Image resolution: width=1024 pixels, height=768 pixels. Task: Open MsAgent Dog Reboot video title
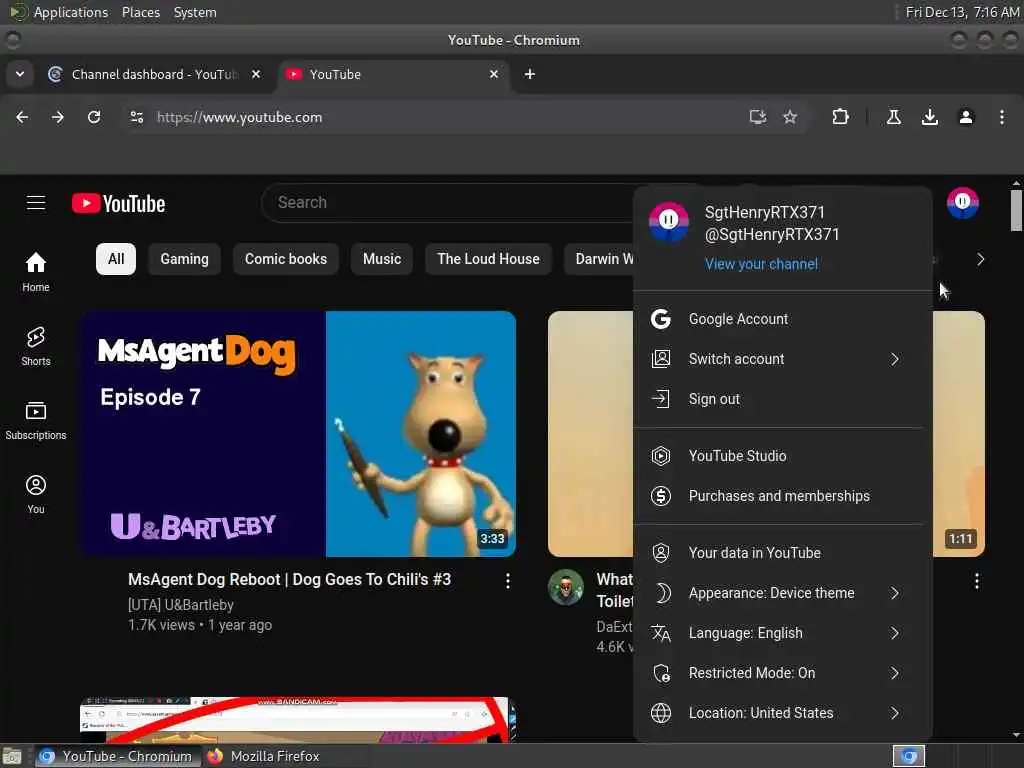[x=289, y=579]
